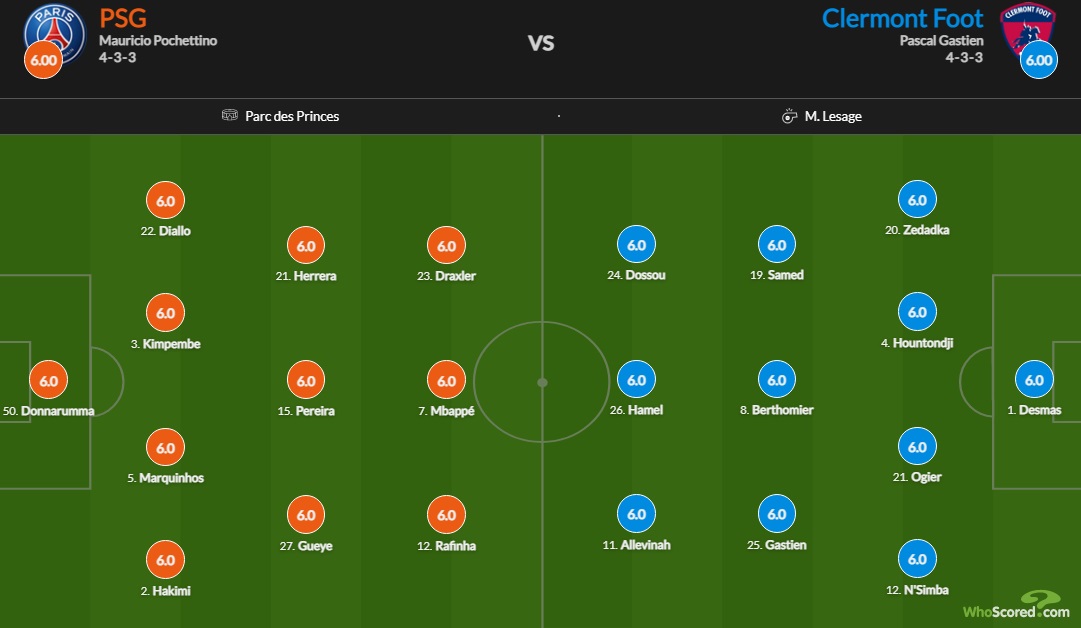1081x628 pixels.
Task: Click manager name Pascal Gastien
Action: tap(941, 41)
